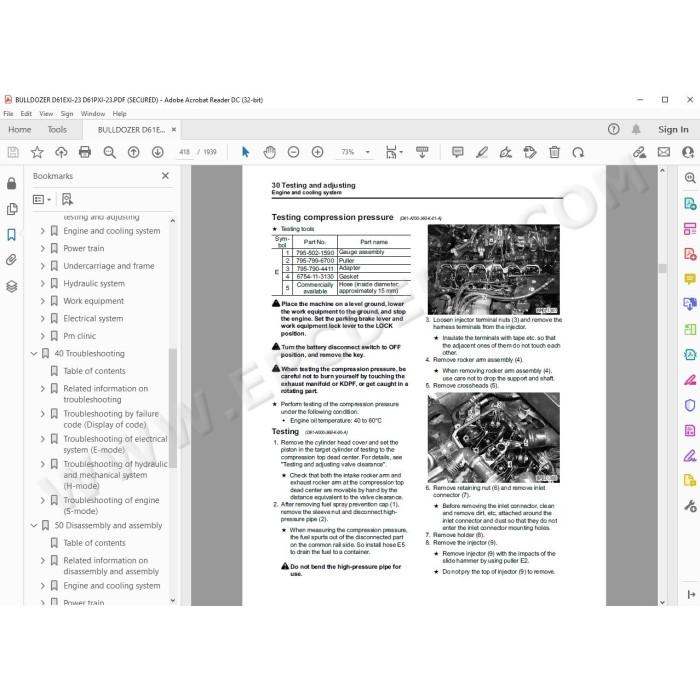
Task: Open the zoom percentage dropdown
Action: click(367, 152)
